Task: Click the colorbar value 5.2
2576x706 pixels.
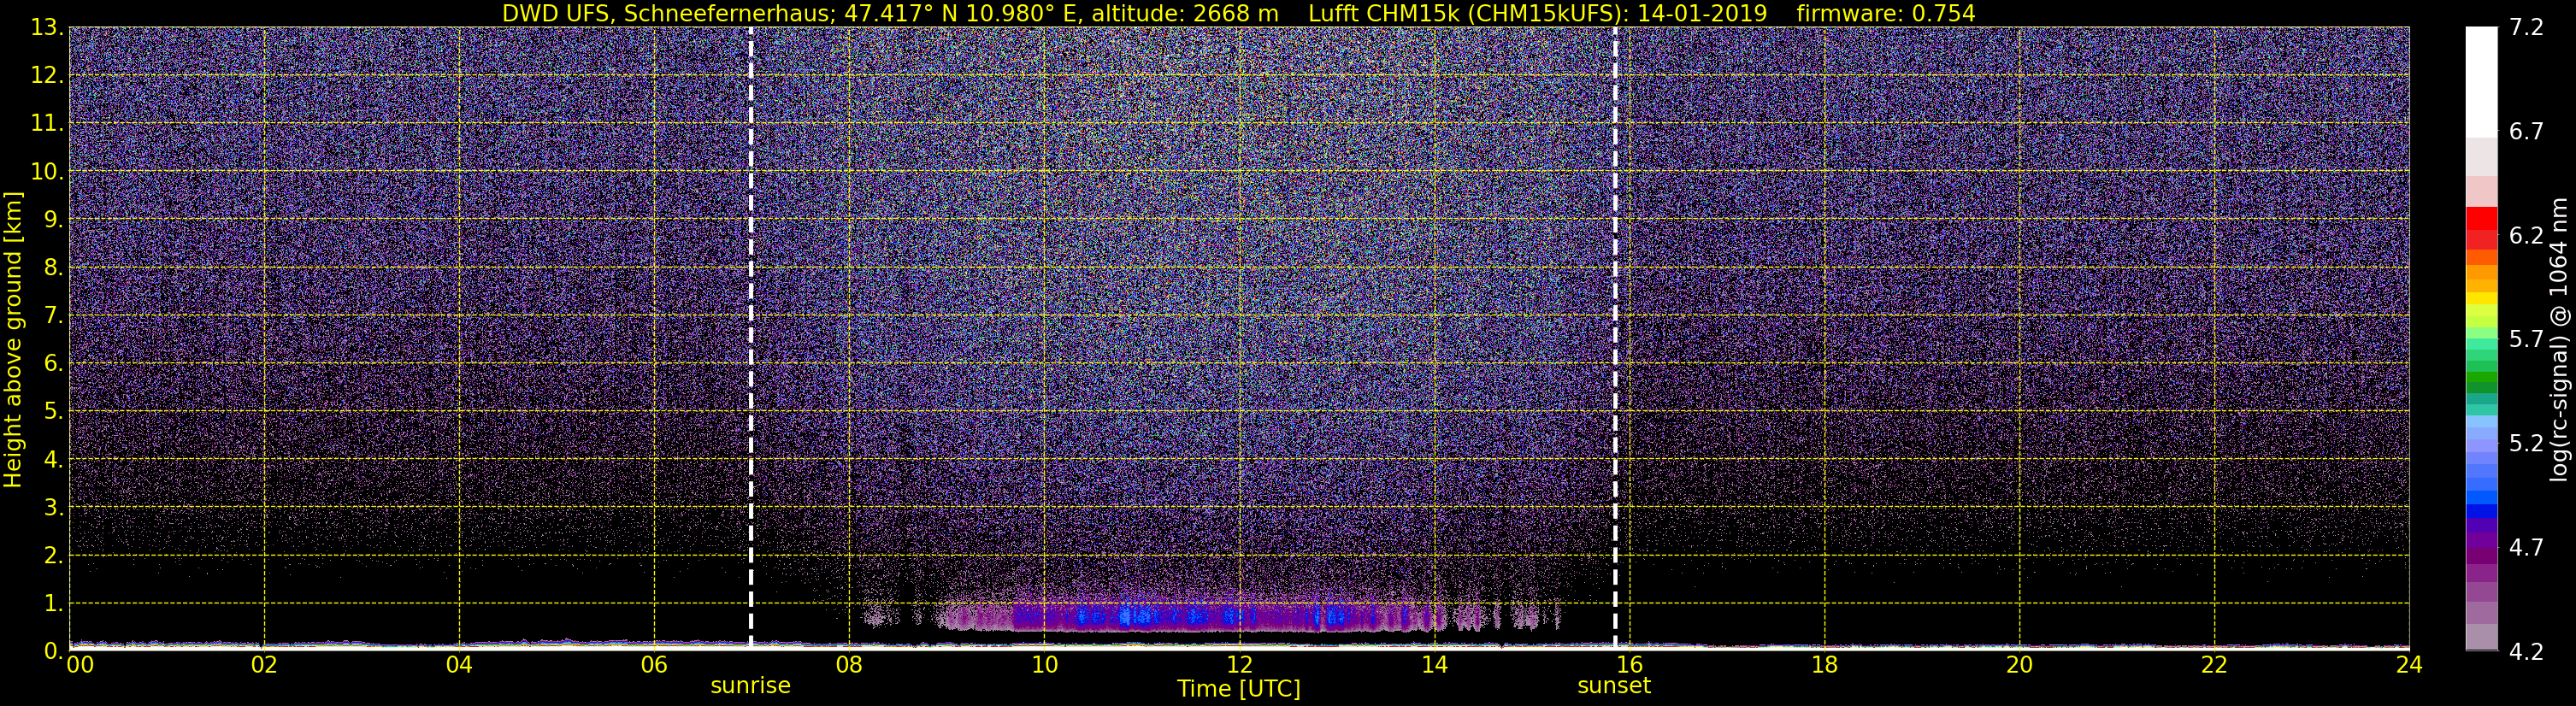Action: (x=2526, y=444)
